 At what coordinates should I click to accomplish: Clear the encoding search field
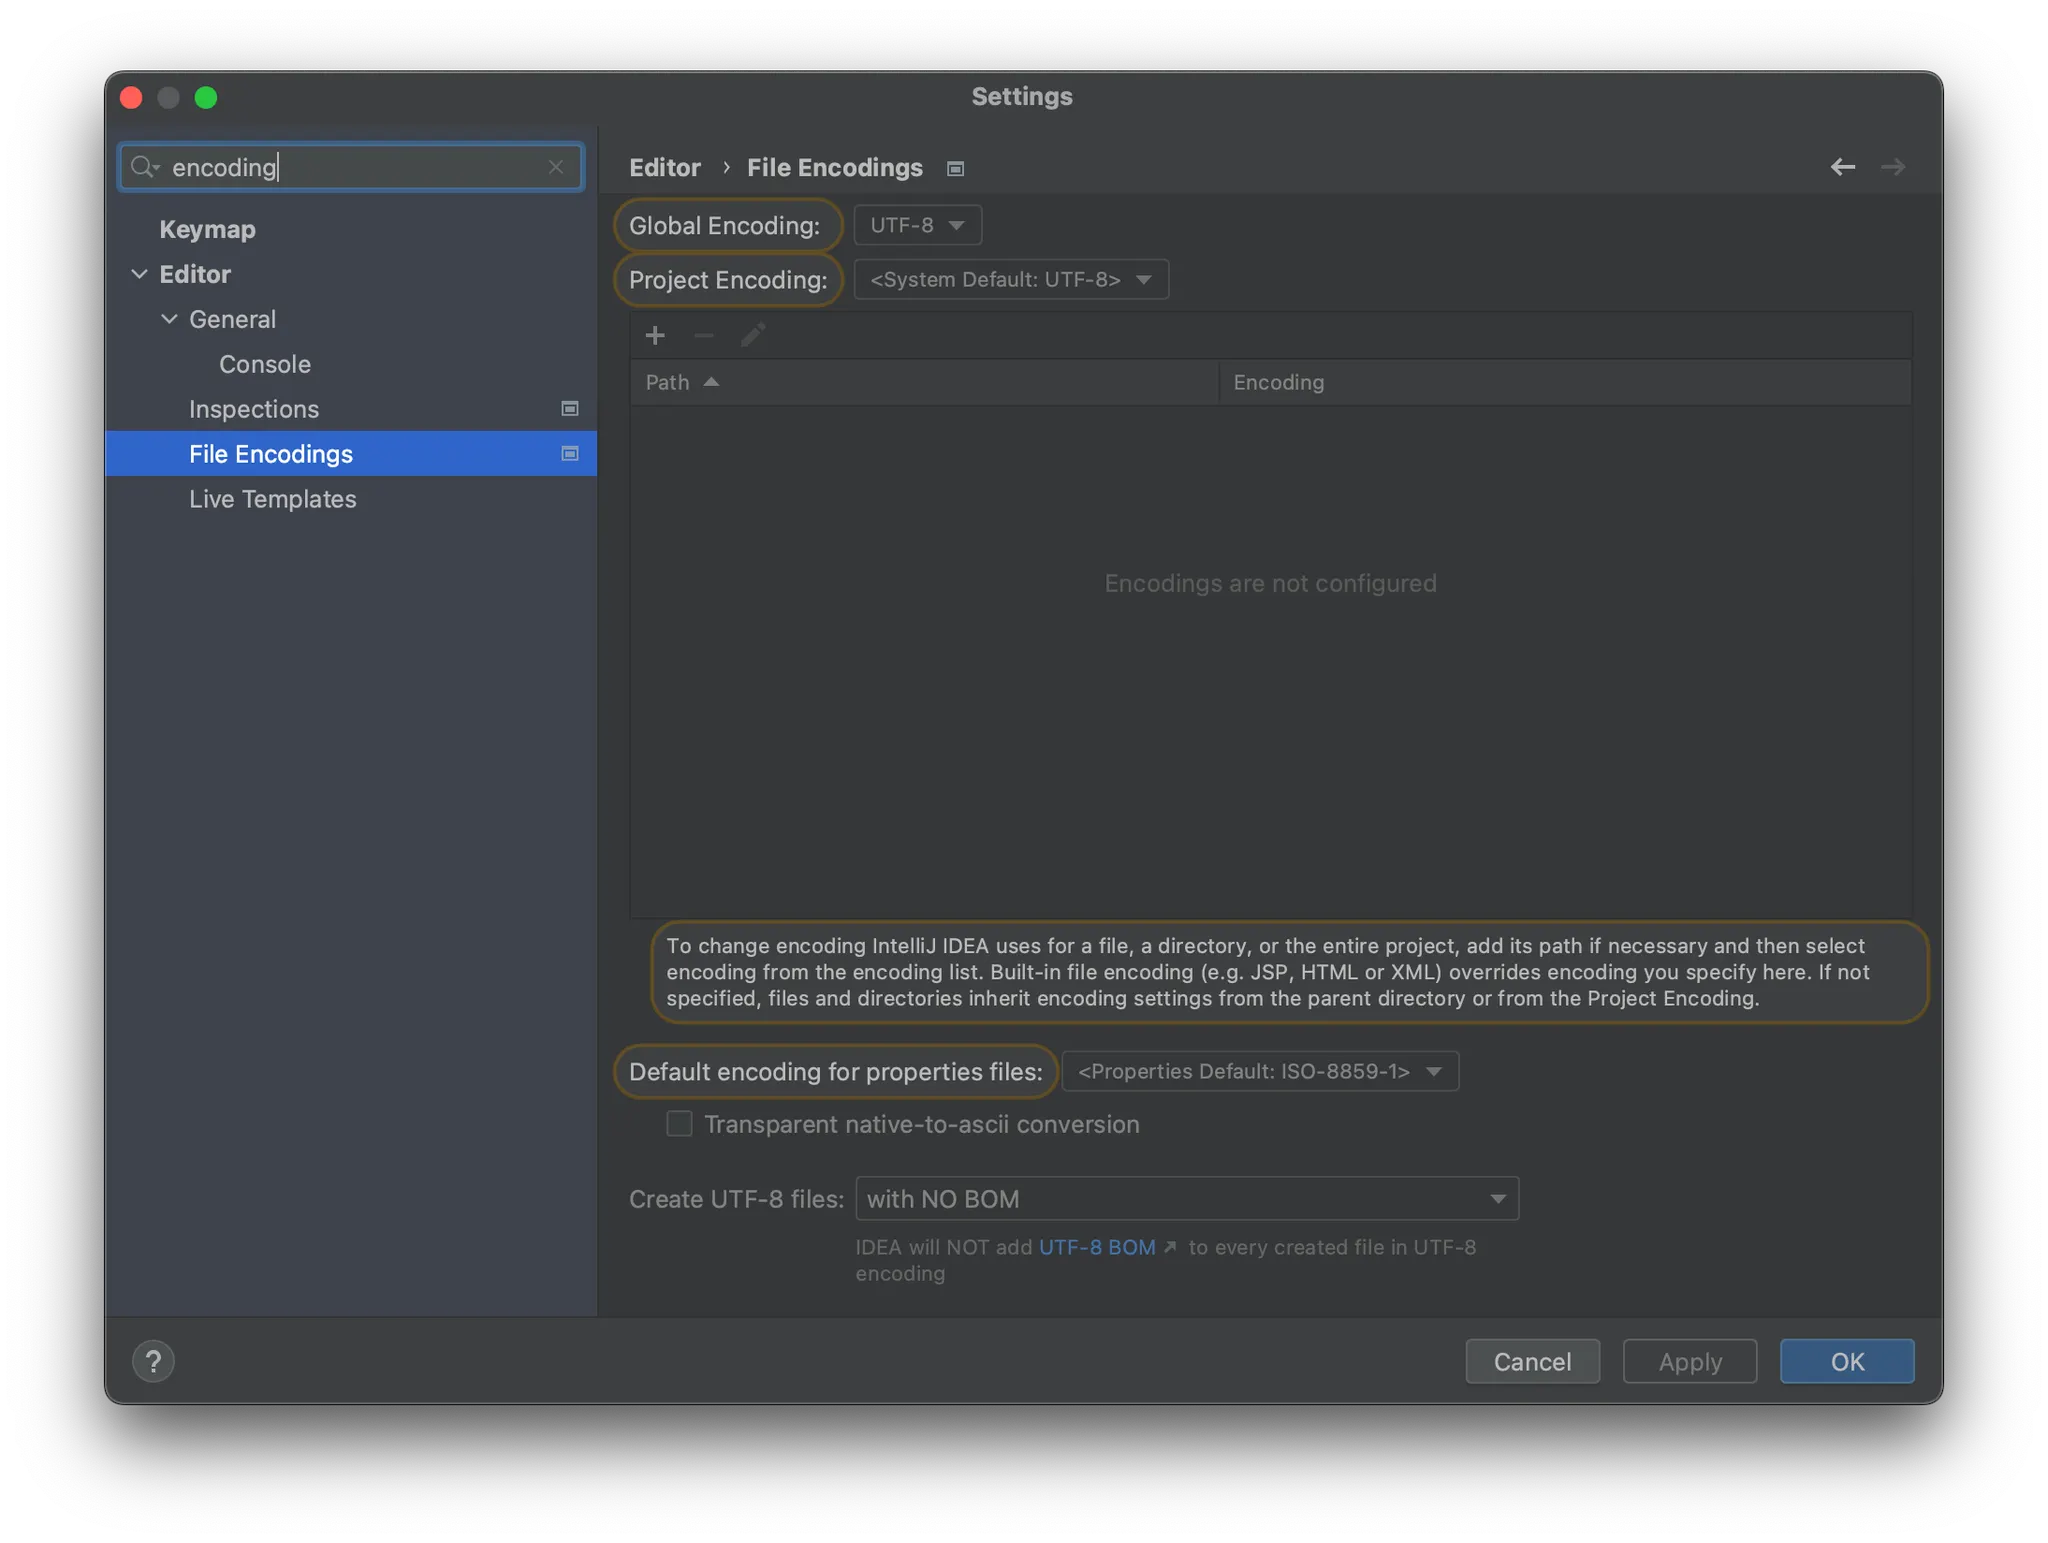coord(556,167)
